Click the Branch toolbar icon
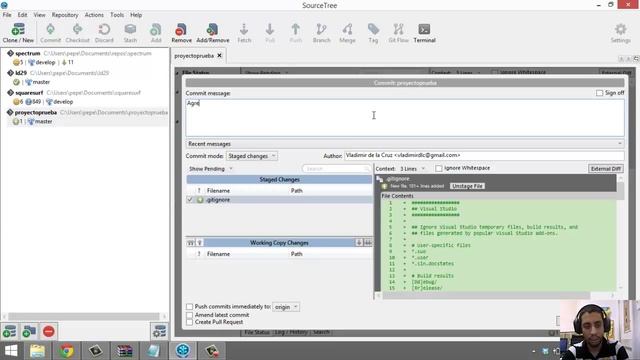 pos(322,33)
